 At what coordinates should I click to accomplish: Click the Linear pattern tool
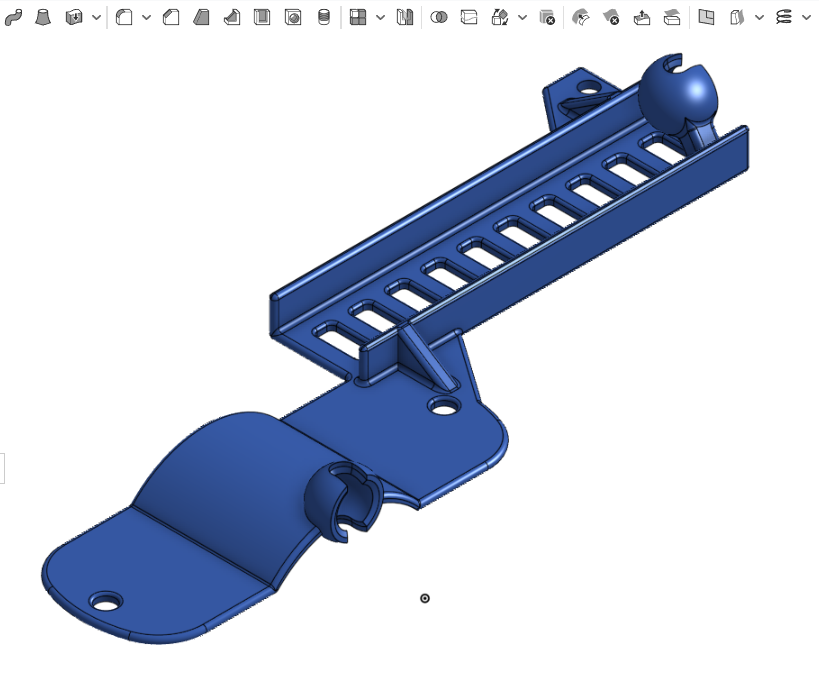[x=358, y=17]
